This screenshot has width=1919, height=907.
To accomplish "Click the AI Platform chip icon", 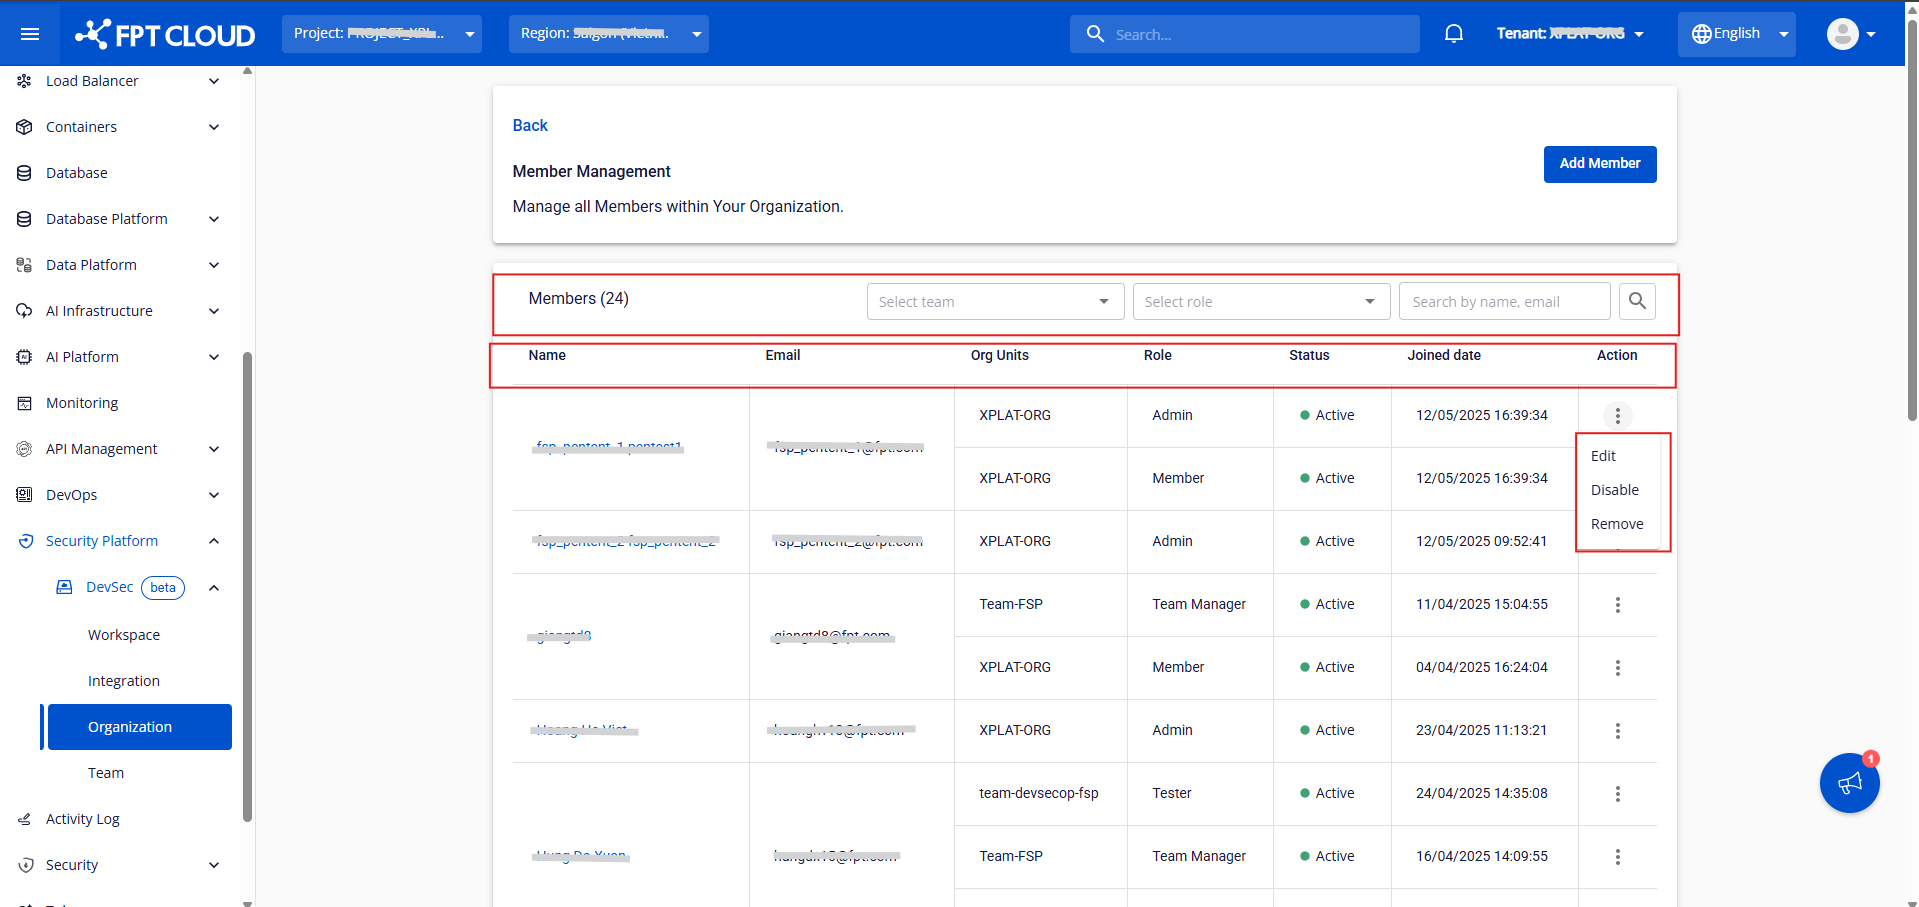I will (x=24, y=357).
